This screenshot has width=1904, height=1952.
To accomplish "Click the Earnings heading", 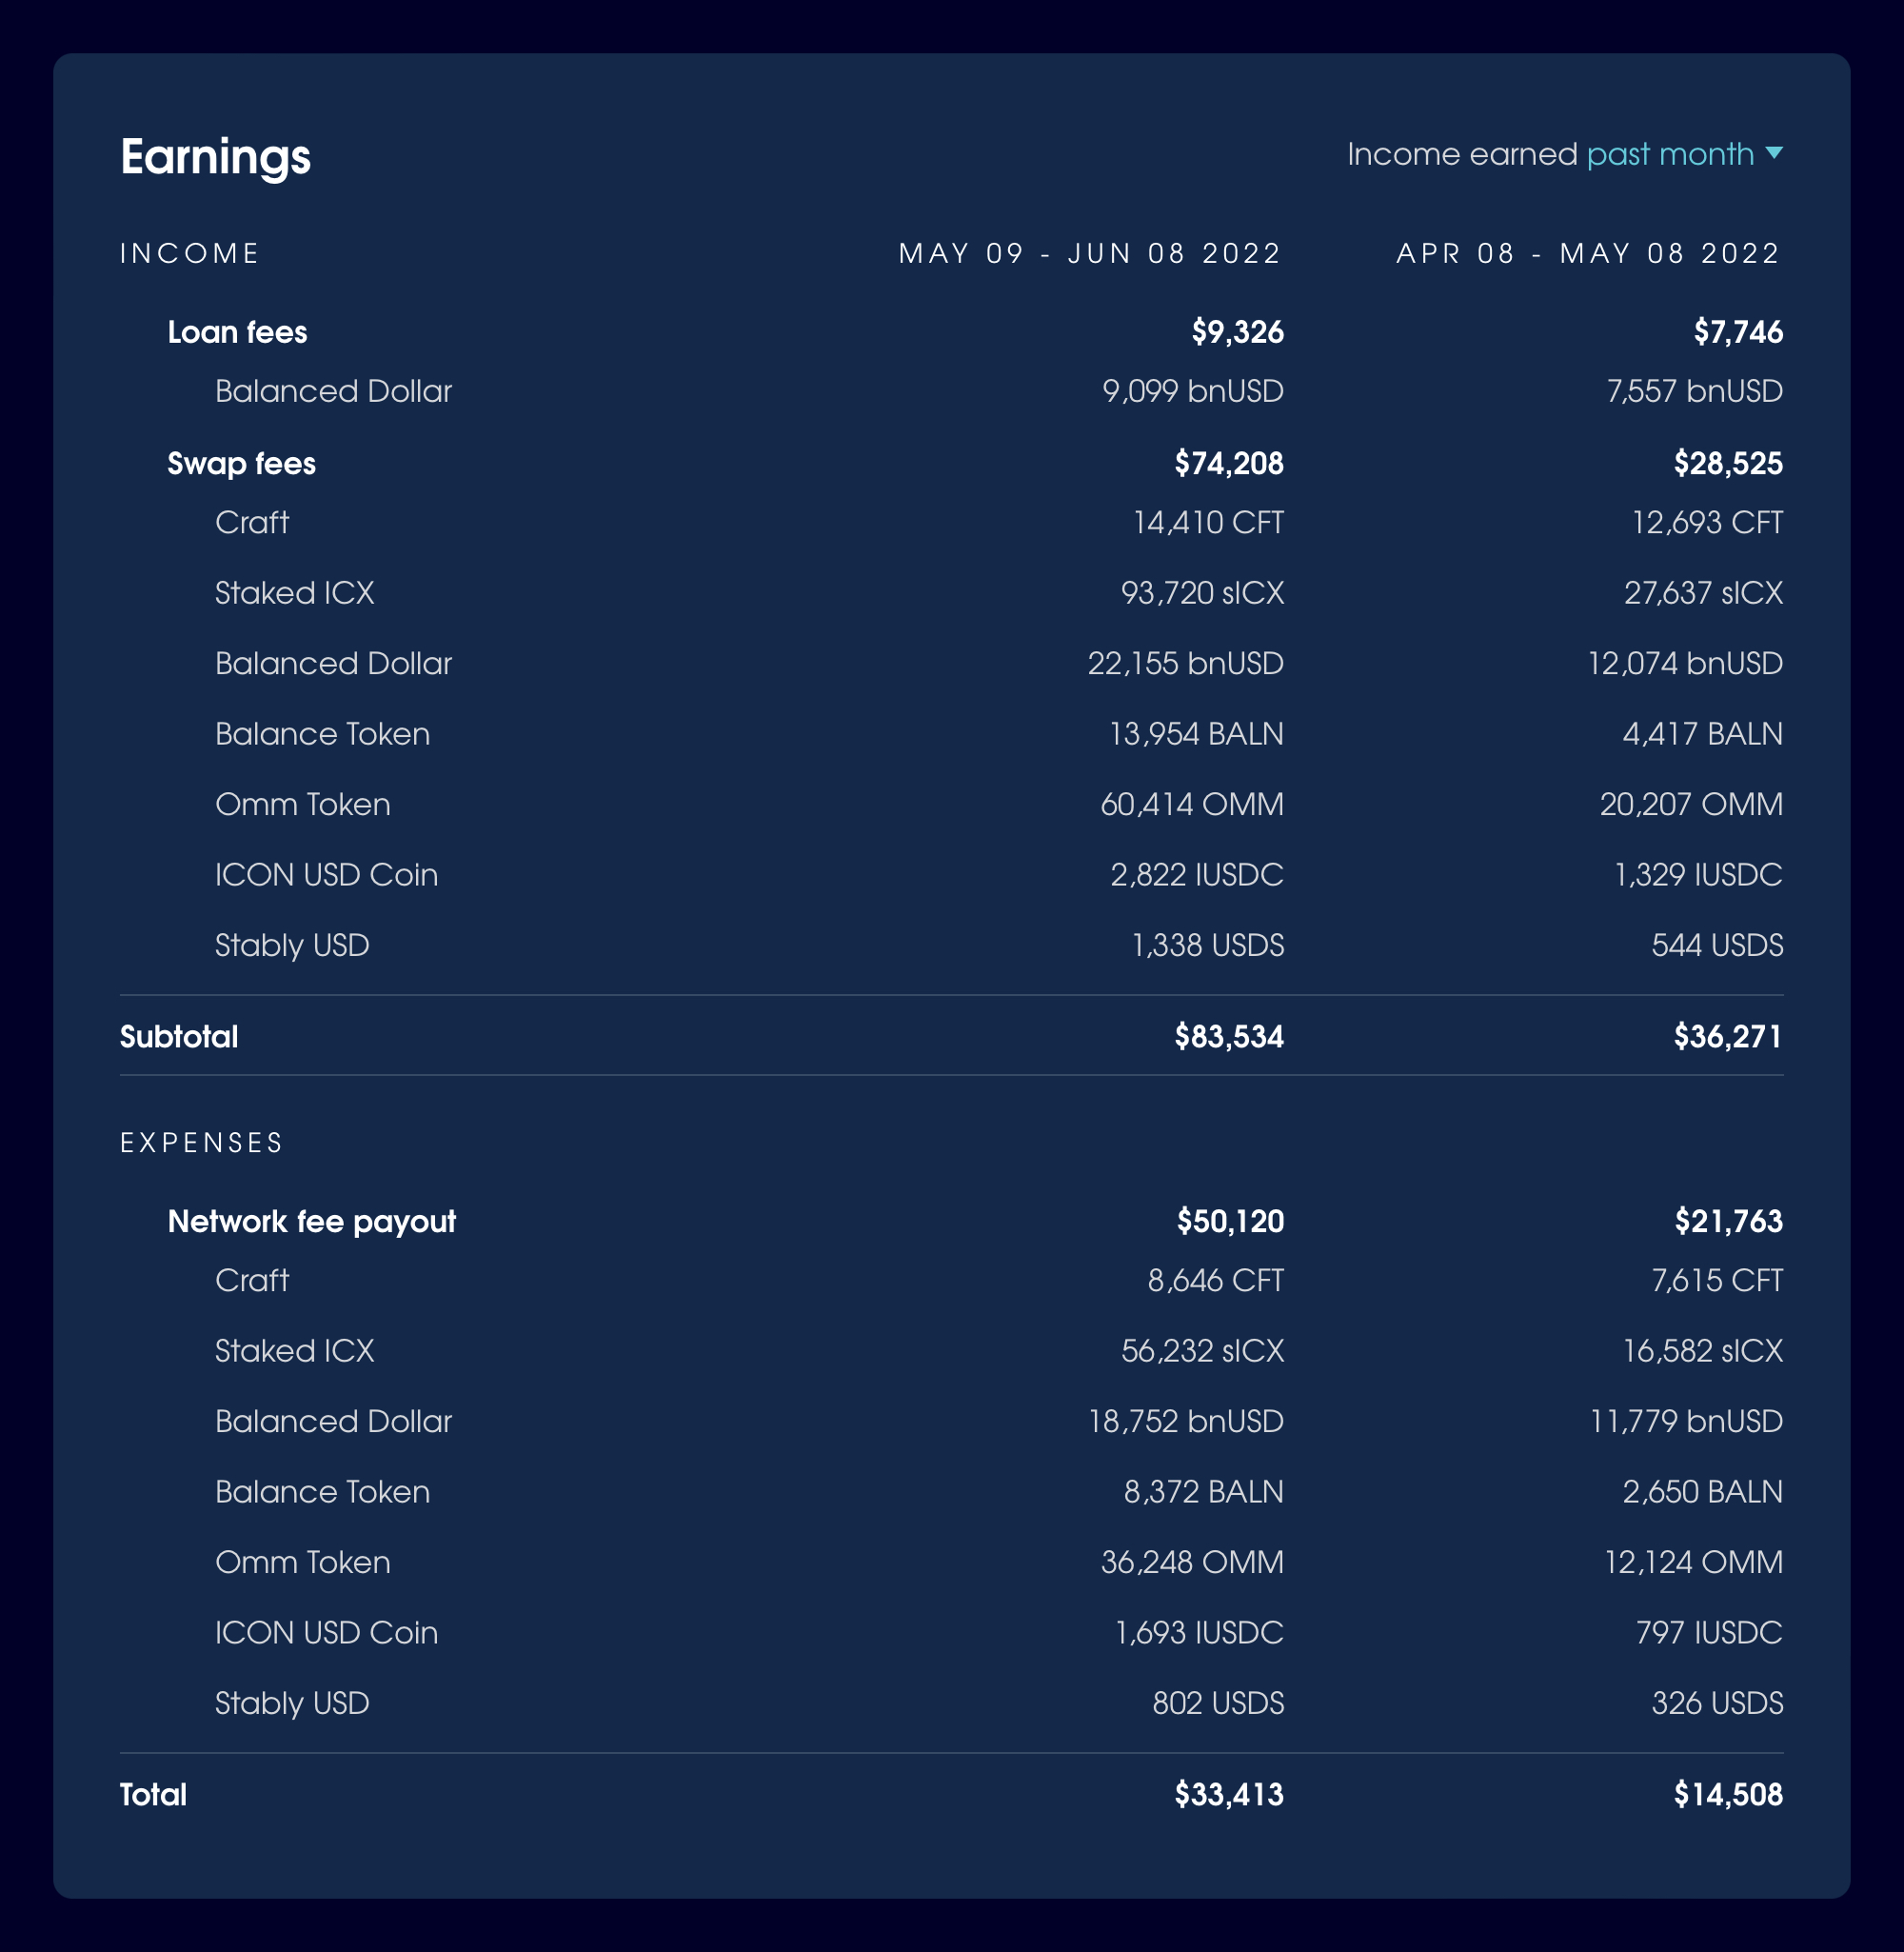I will click(x=215, y=157).
